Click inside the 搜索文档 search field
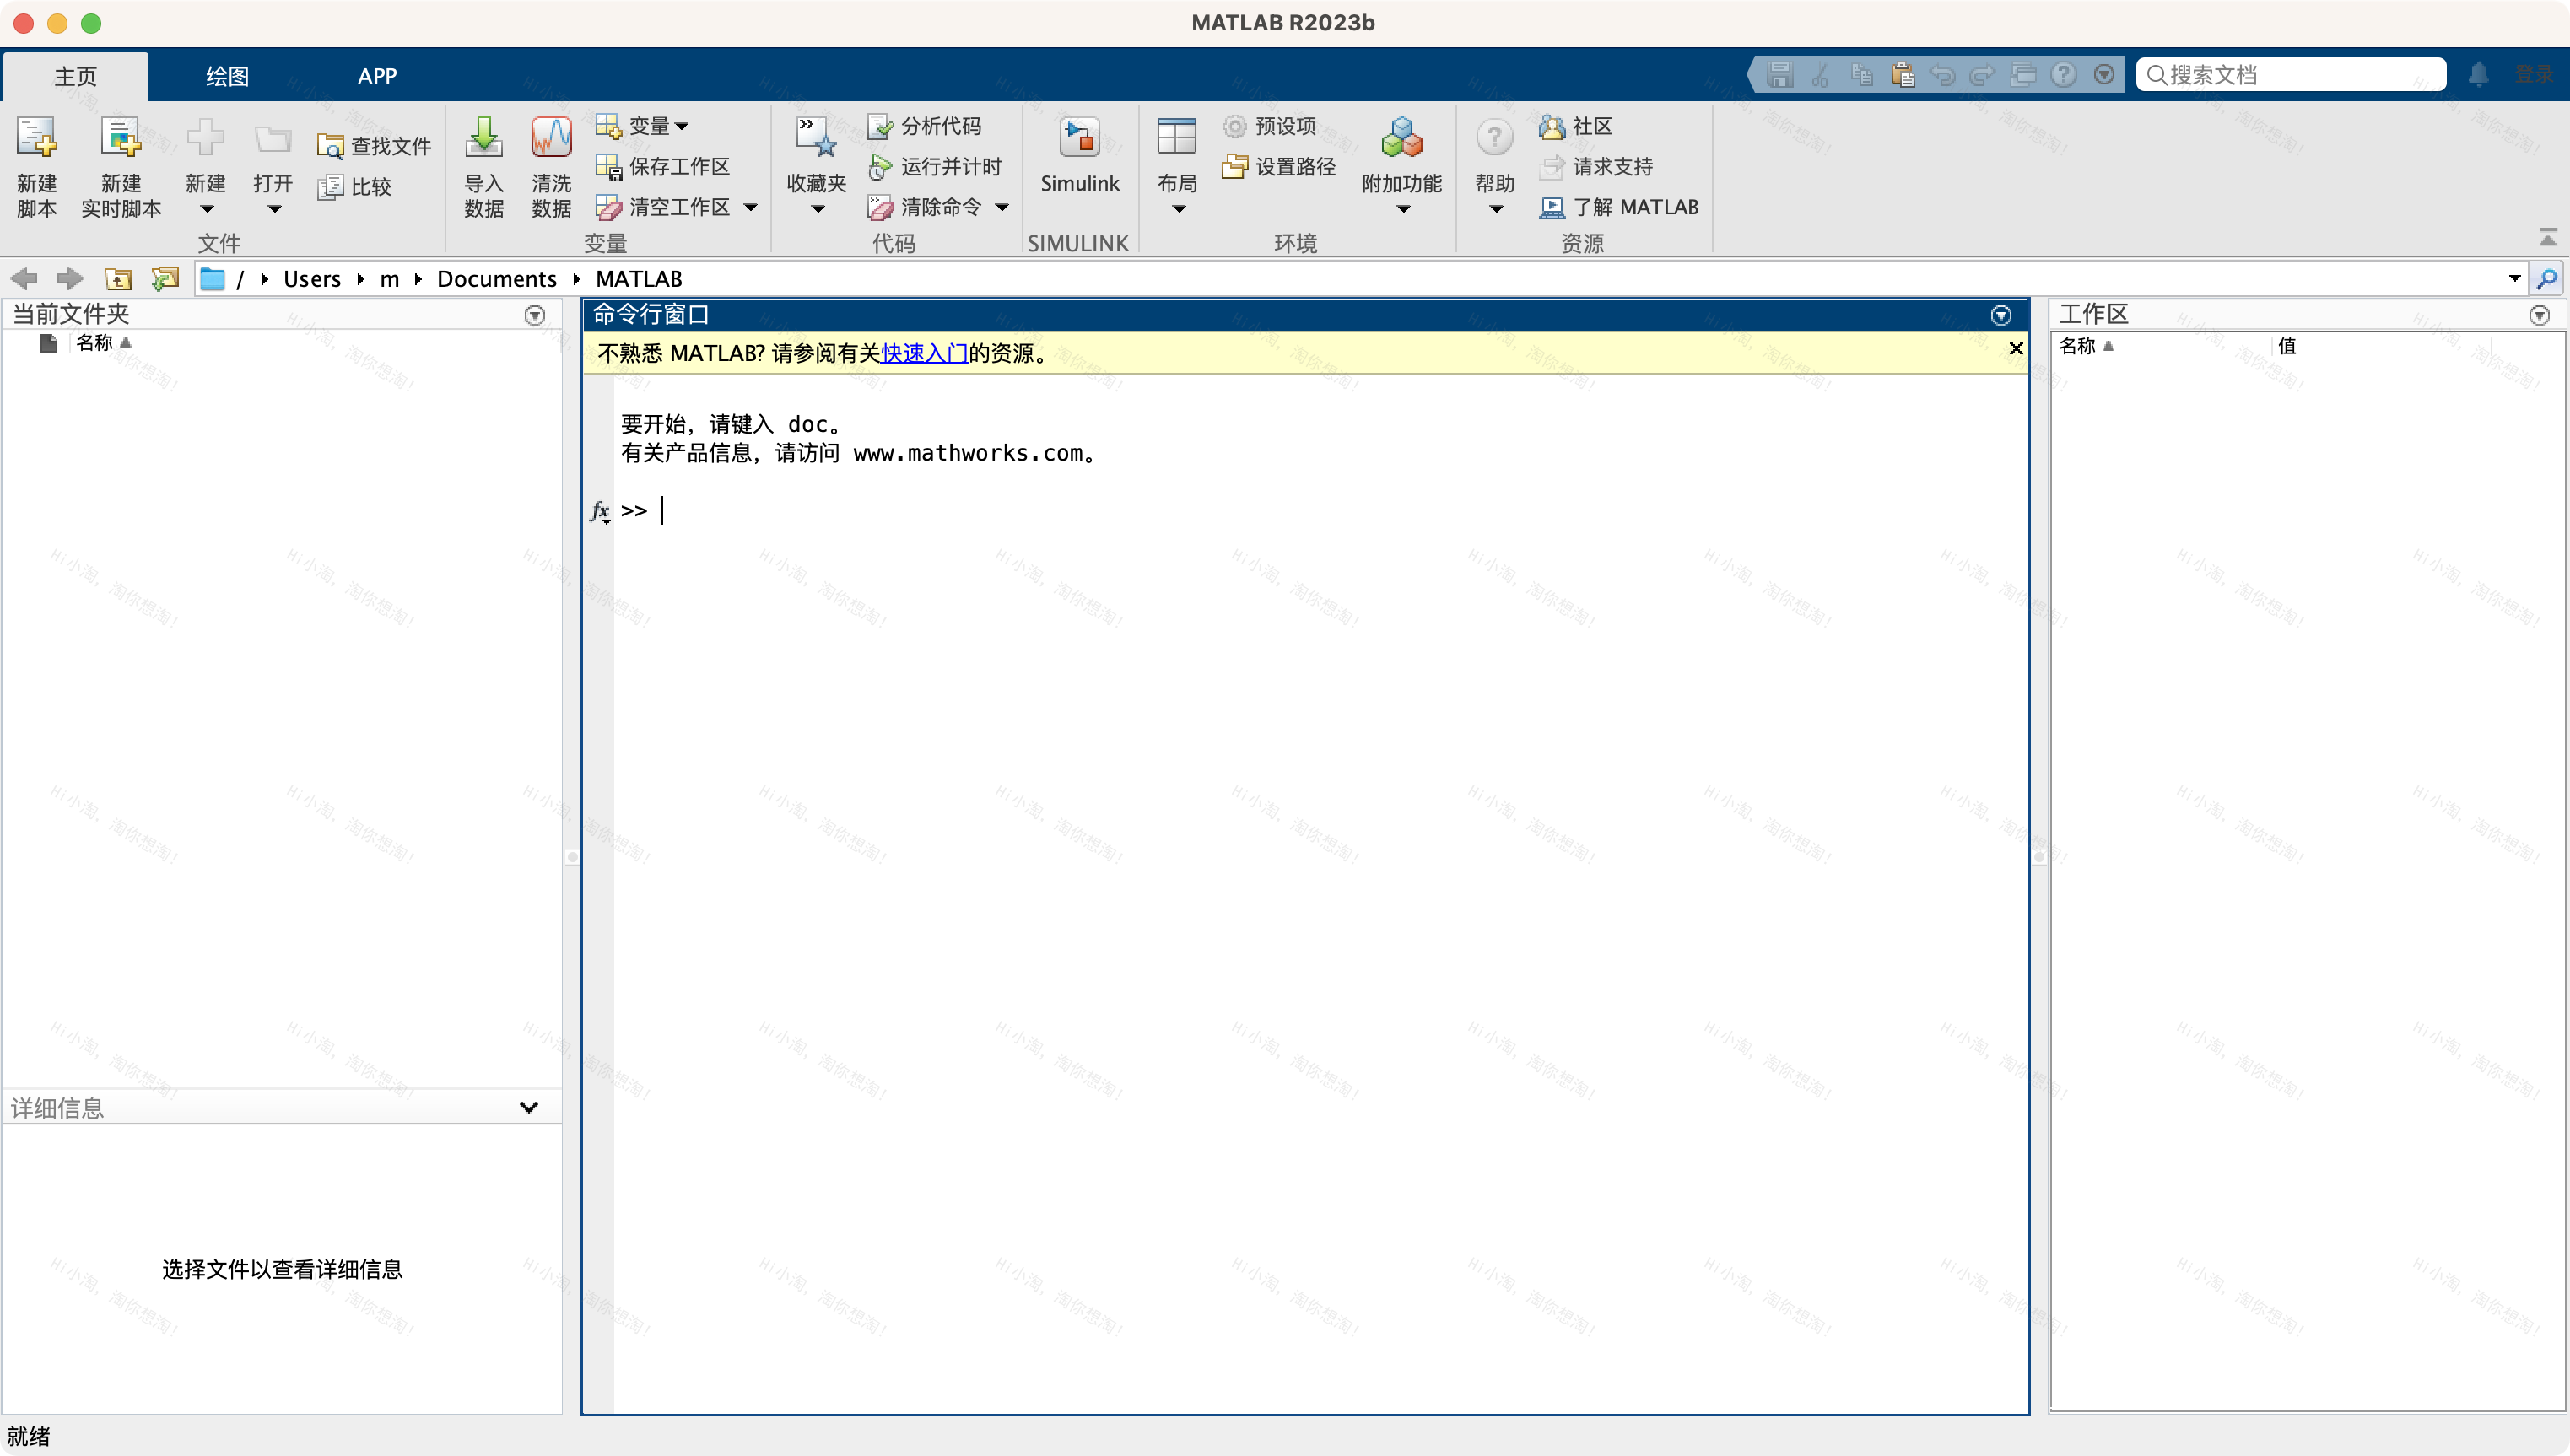Viewport: 2570px width, 1456px height. coord(2290,73)
